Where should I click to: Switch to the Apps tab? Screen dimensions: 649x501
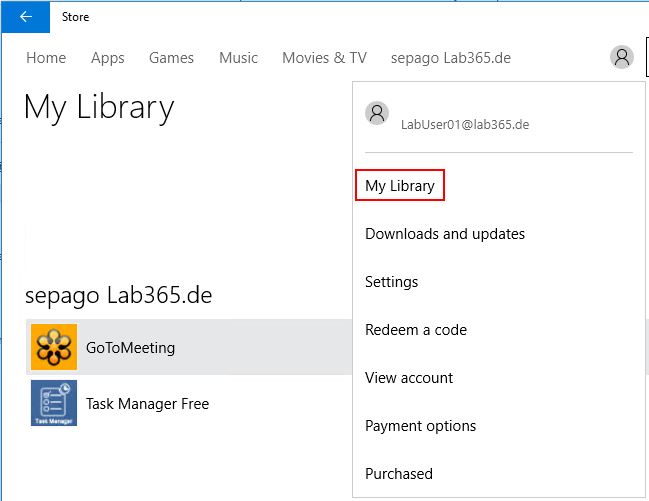point(108,58)
